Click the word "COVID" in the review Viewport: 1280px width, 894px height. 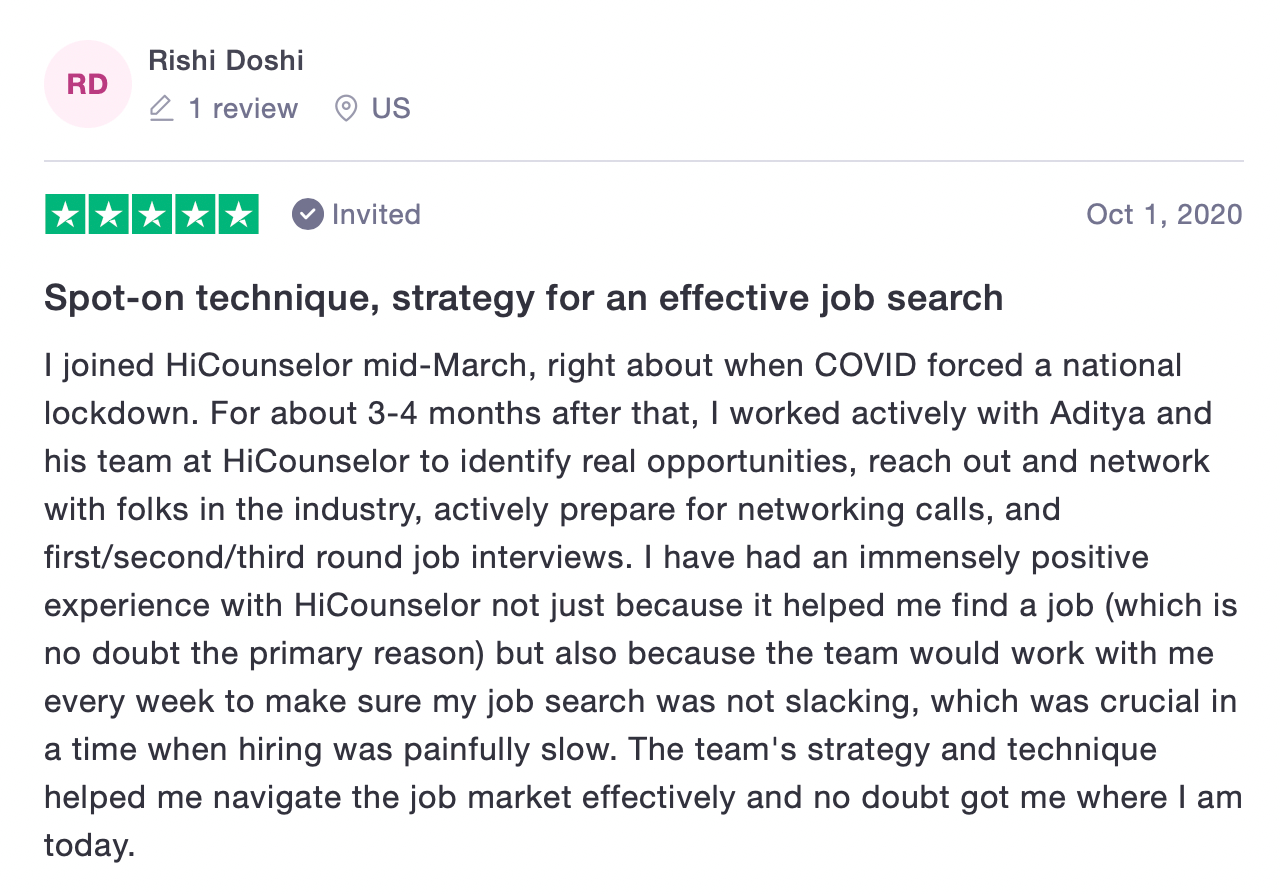tap(866, 365)
